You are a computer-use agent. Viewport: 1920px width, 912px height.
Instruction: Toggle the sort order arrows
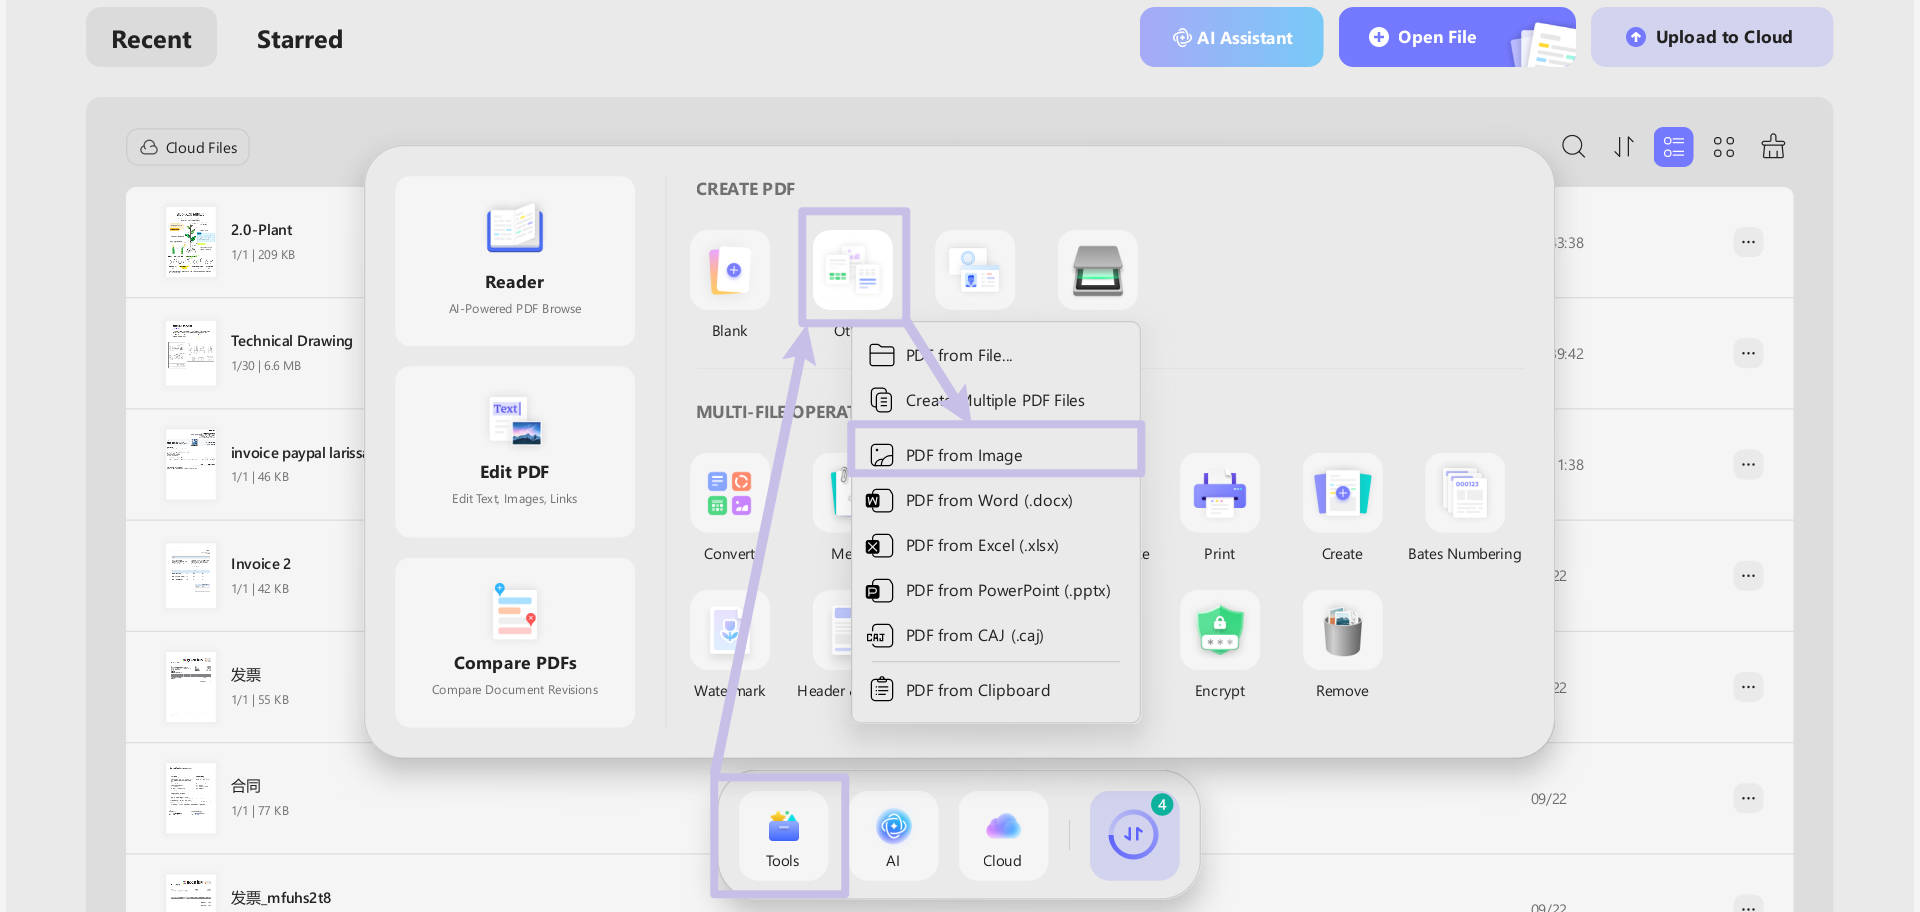pyautogui.click(x=1623, y=146)
